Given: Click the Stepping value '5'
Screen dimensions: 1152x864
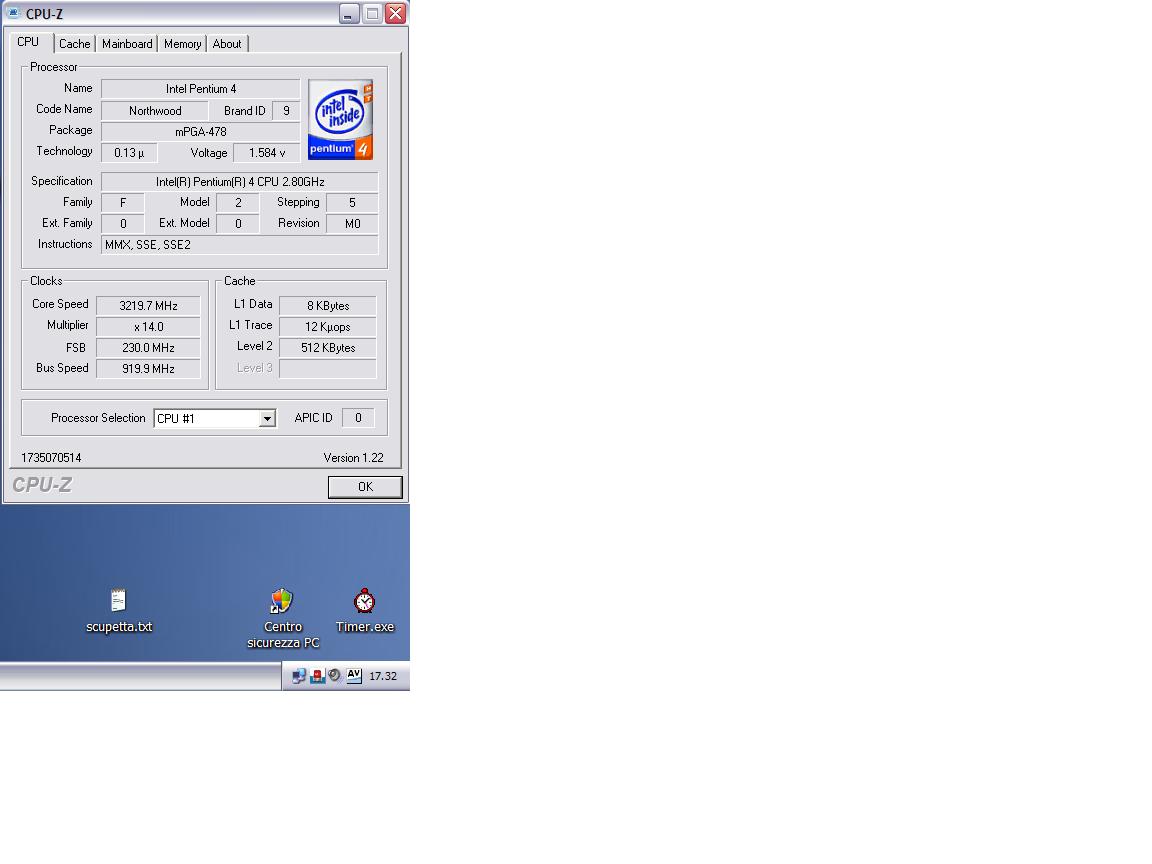Looking at the screenshot, I should click(352, 203).
